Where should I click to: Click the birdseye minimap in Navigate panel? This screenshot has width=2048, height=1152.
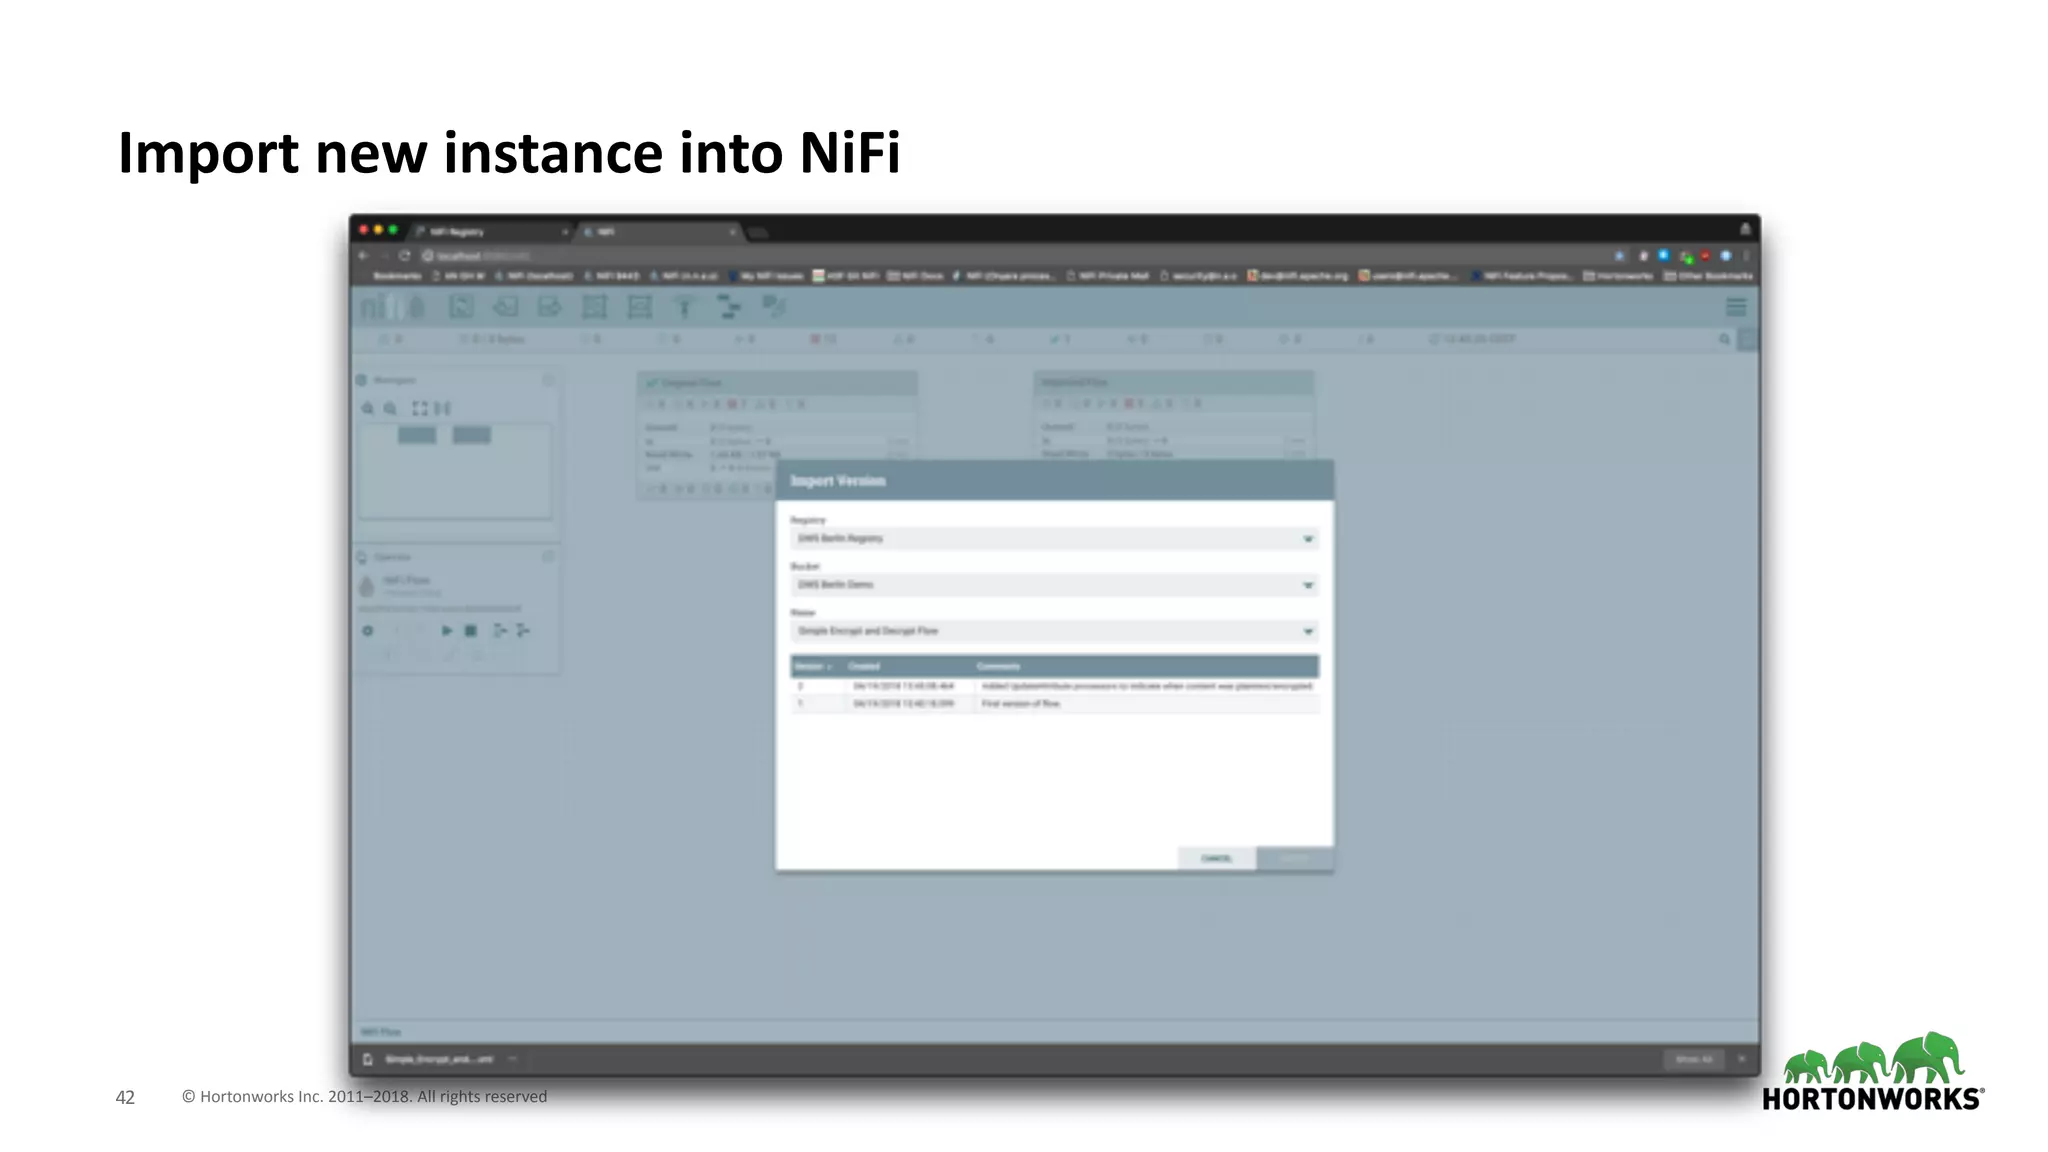455,471
